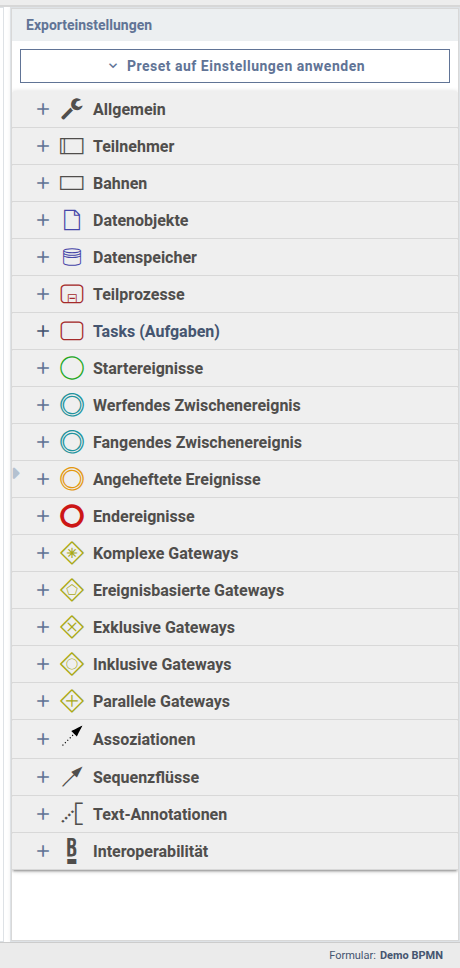The width and height of the screenshot is (460, 968).
Task: Select the Werfendes Zwischenereignis row
Action: click(x=235, y=406)
